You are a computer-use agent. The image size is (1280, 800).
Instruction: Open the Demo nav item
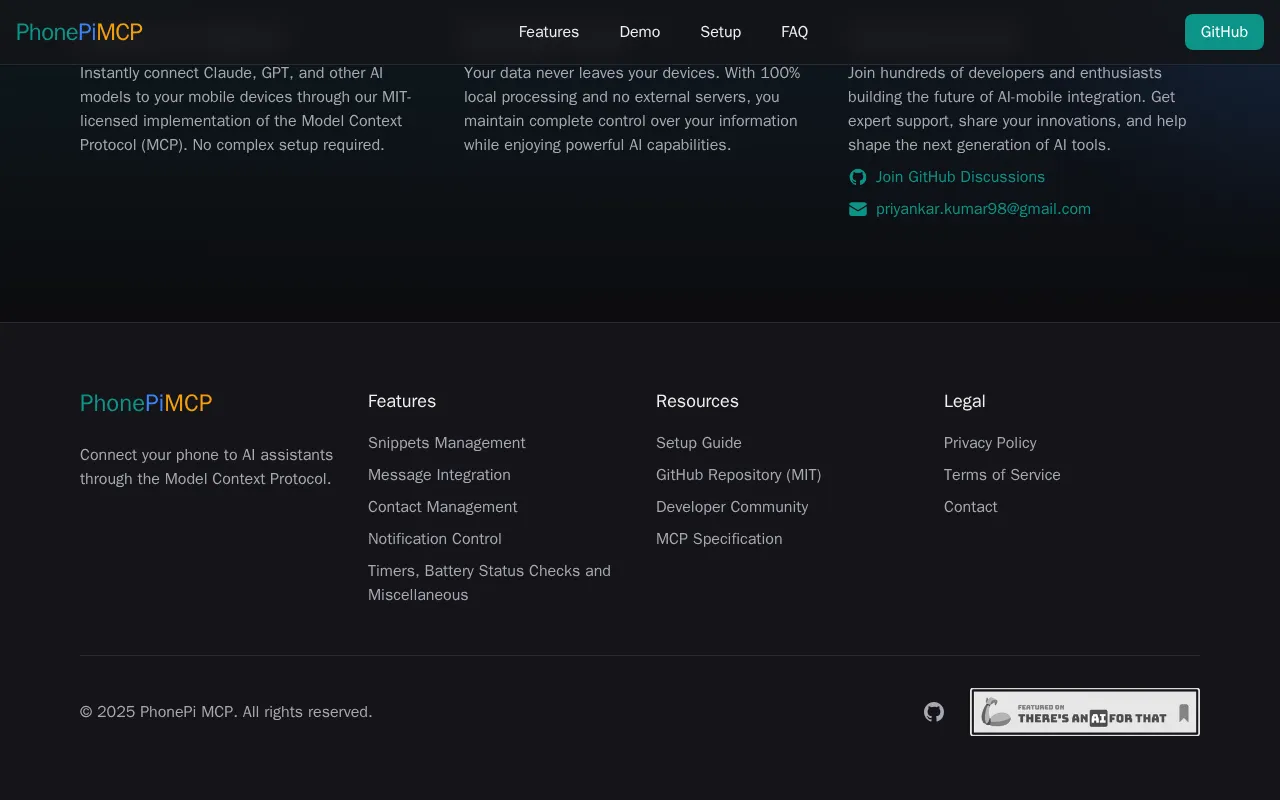coord(640,32)
